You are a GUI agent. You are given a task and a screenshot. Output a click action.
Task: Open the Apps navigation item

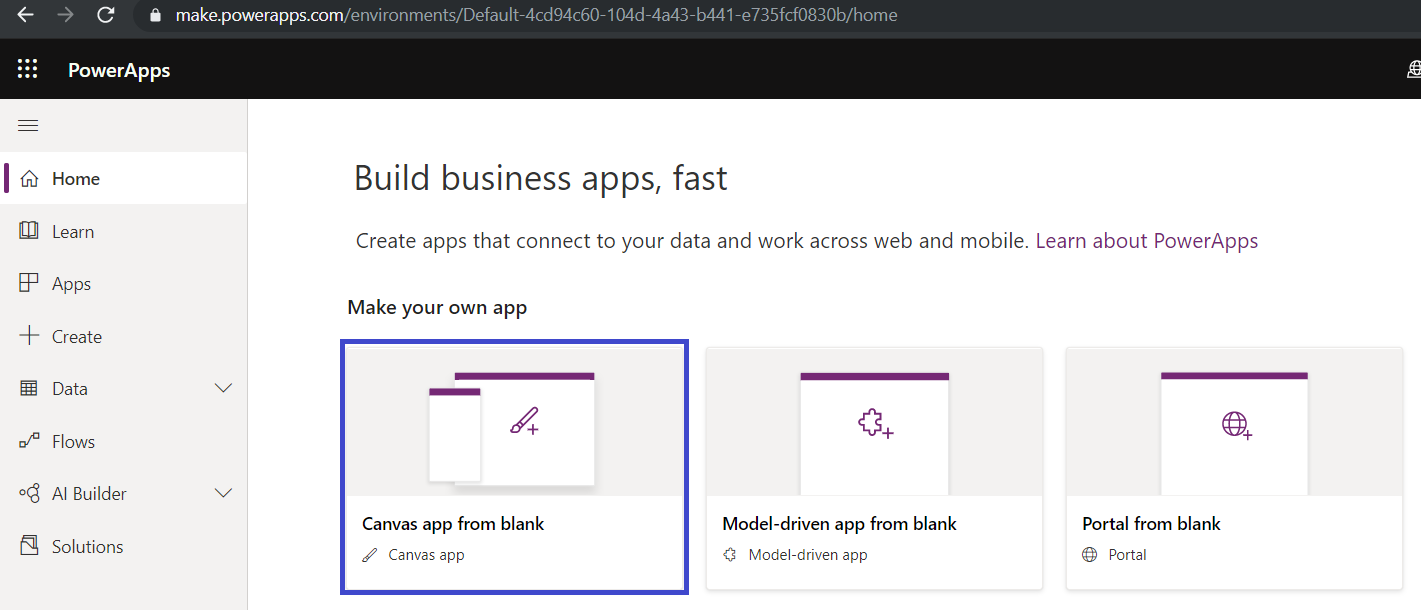point(124,284)
